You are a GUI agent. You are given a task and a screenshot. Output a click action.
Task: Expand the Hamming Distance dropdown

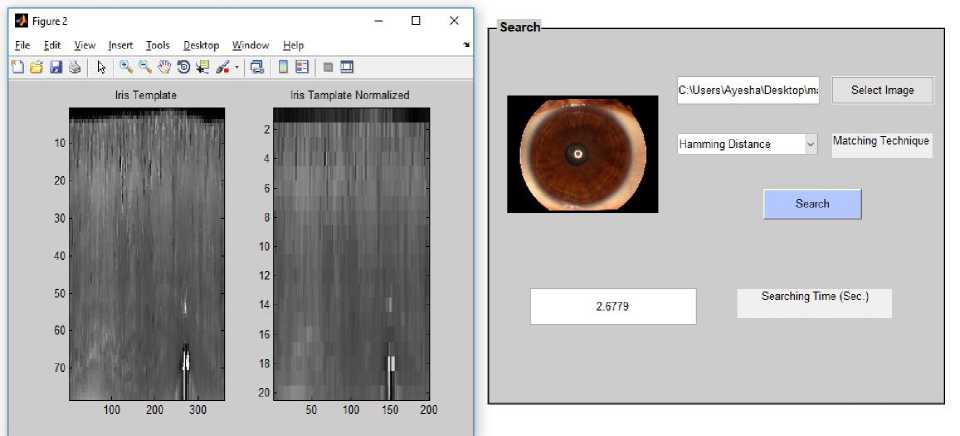click(x=810, y=144)
